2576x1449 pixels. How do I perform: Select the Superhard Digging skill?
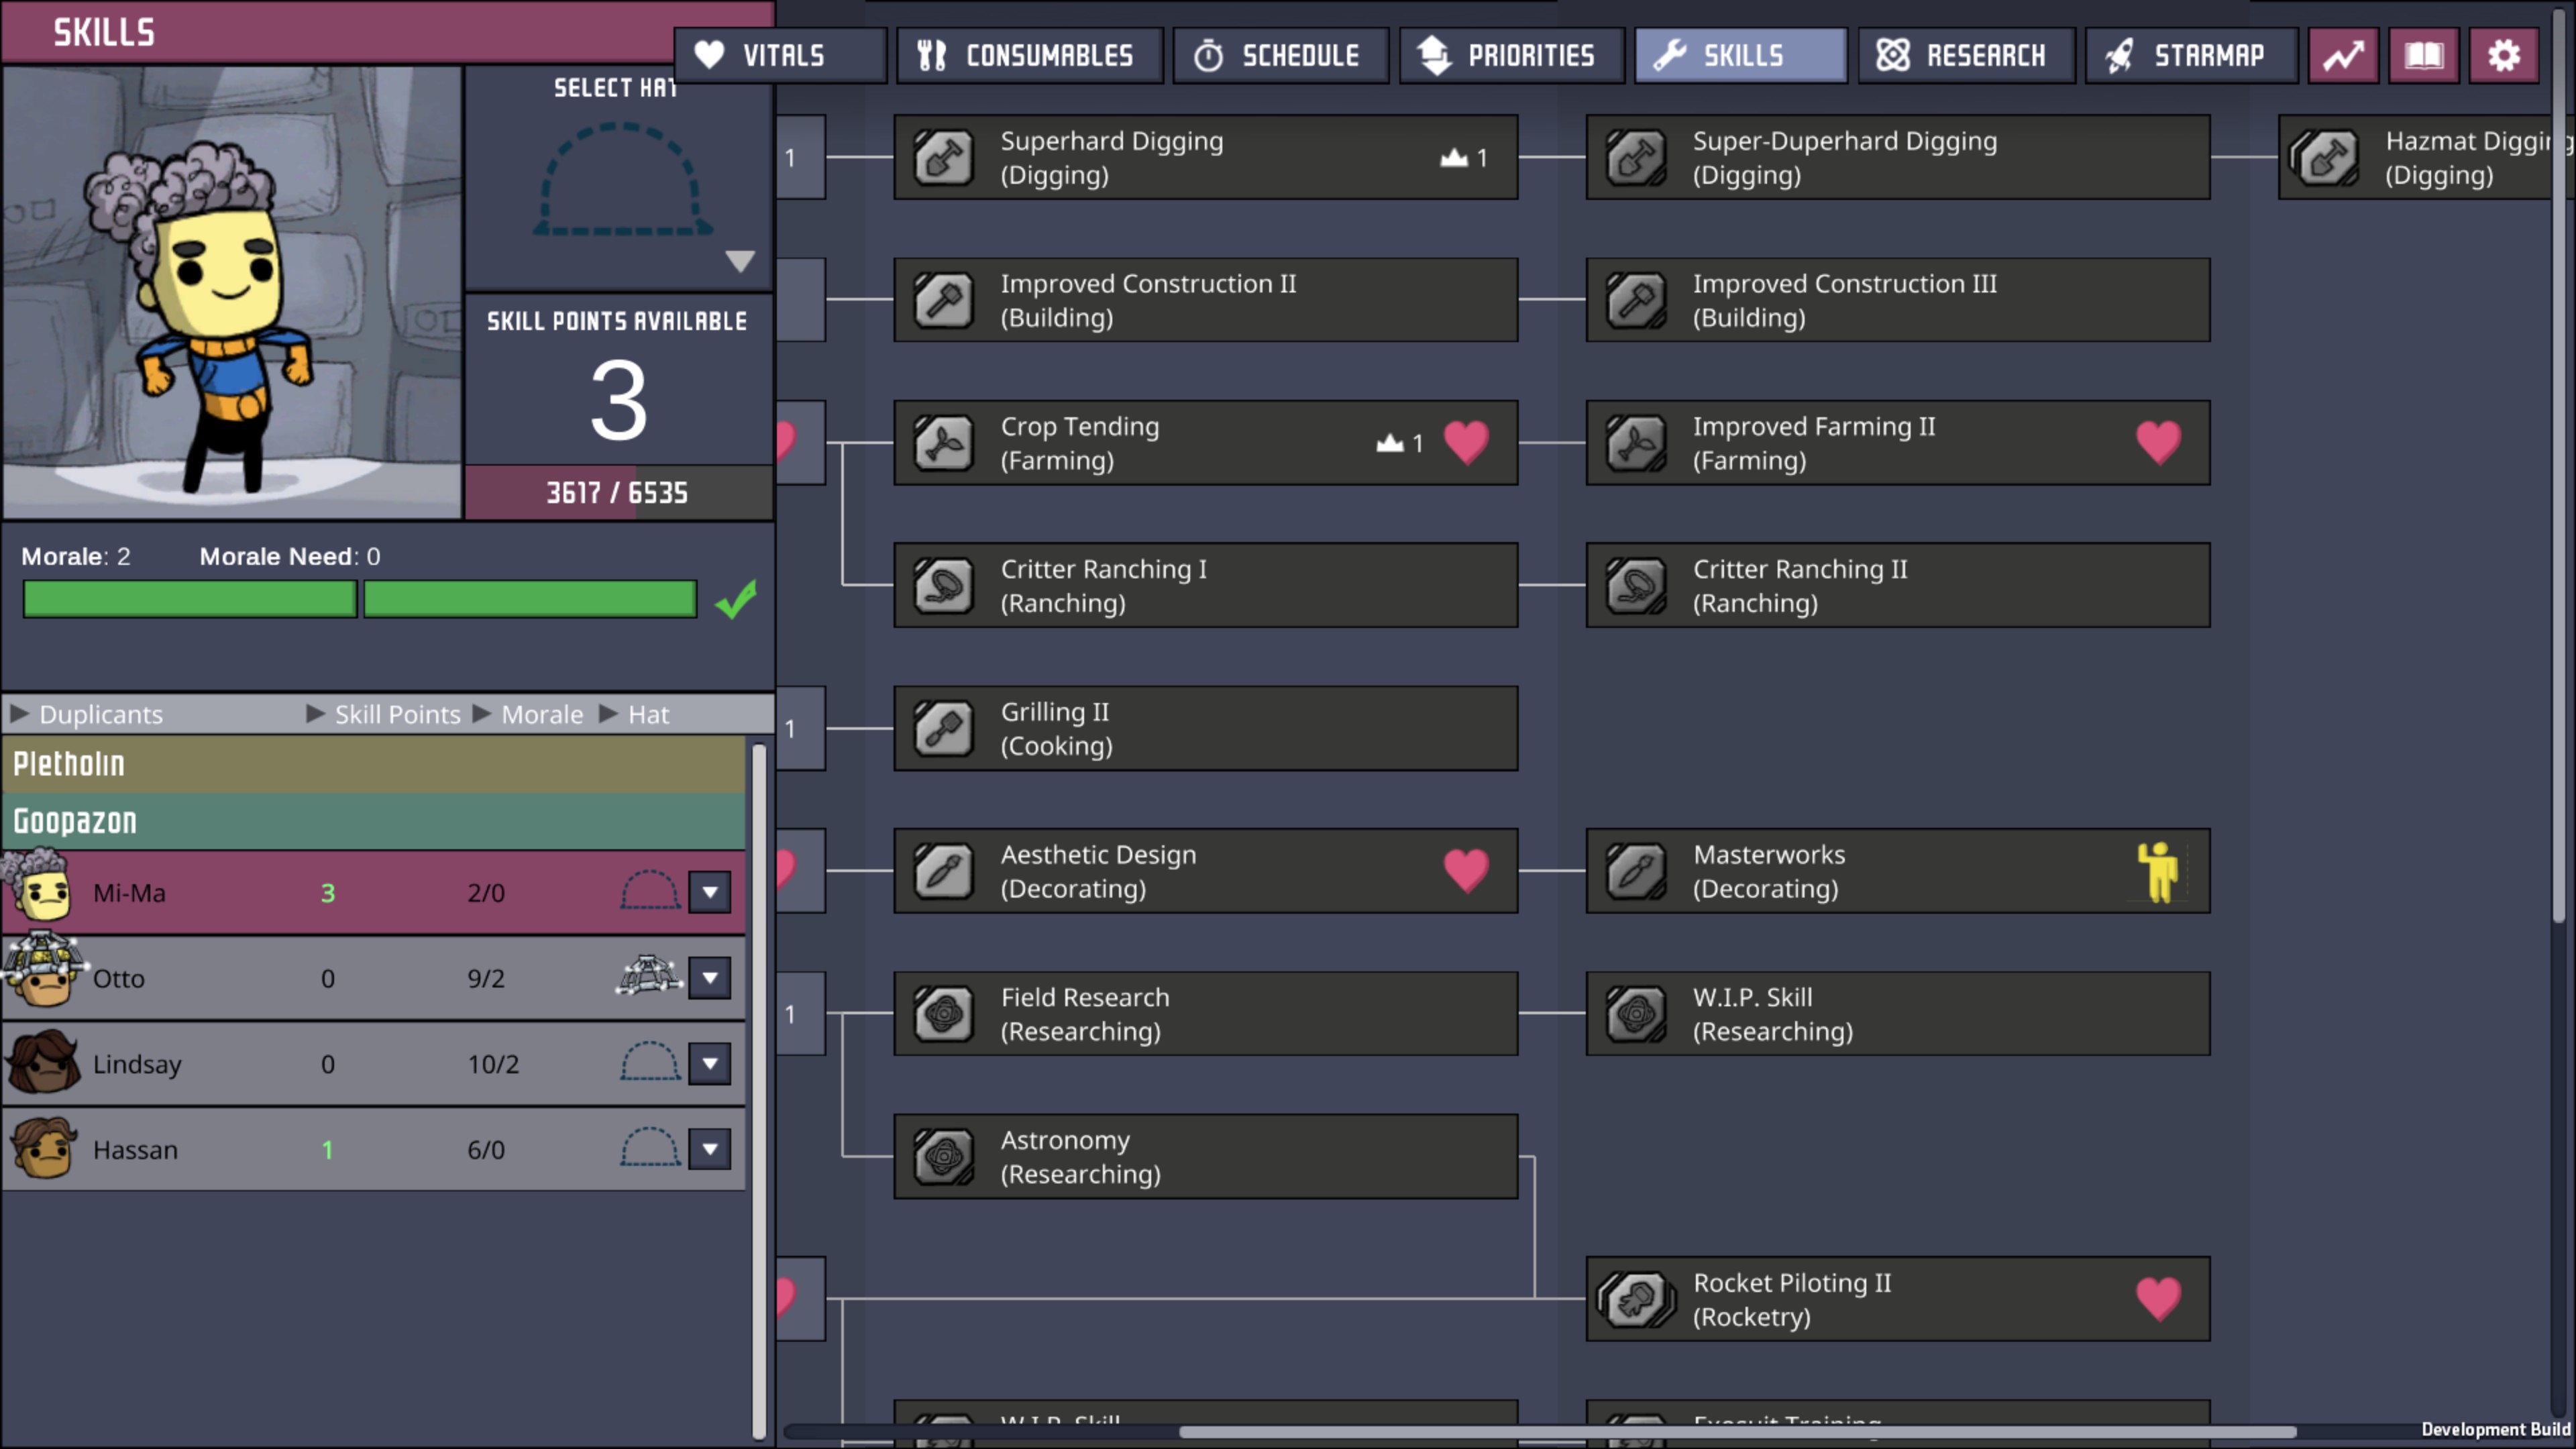point(1205,158)
